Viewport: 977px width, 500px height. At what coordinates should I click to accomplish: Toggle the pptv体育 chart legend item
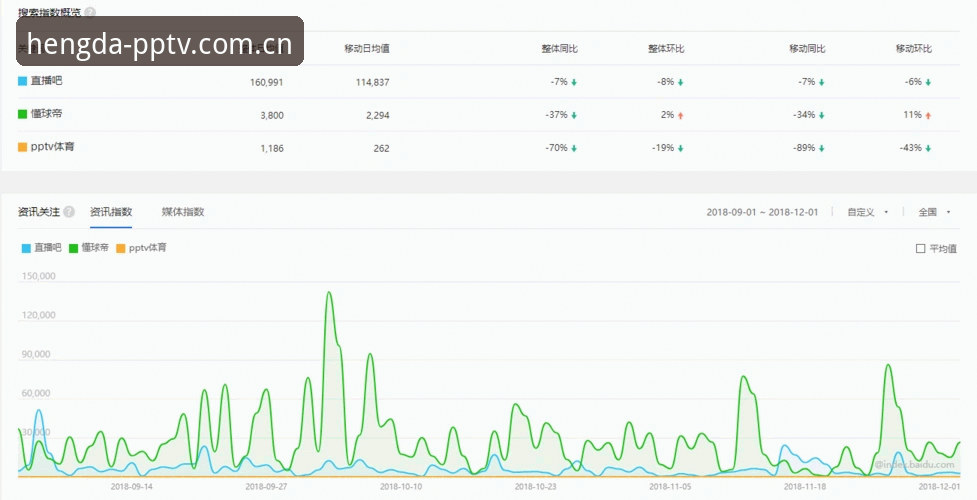[x=141, y=248]
